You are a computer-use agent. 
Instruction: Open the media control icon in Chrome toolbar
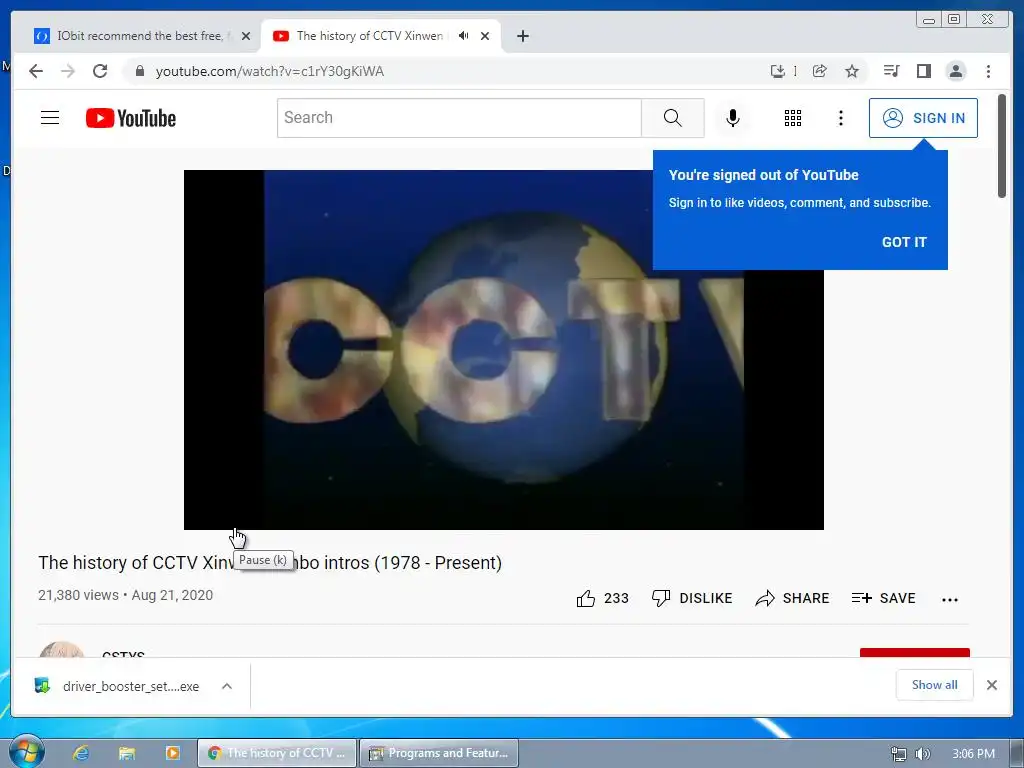pyautogui.click(x=891, y=71)
